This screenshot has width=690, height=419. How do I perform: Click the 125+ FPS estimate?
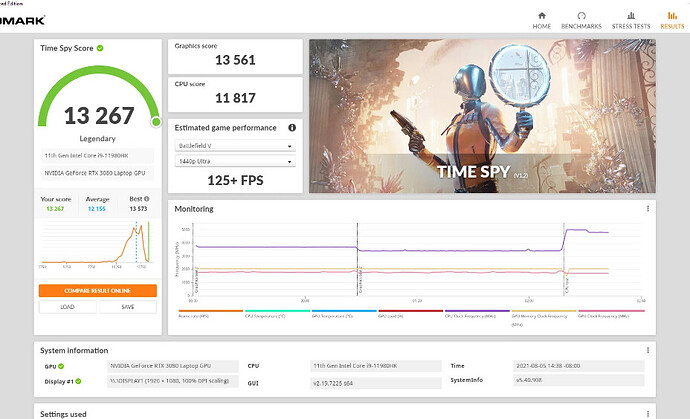(235, 180)
